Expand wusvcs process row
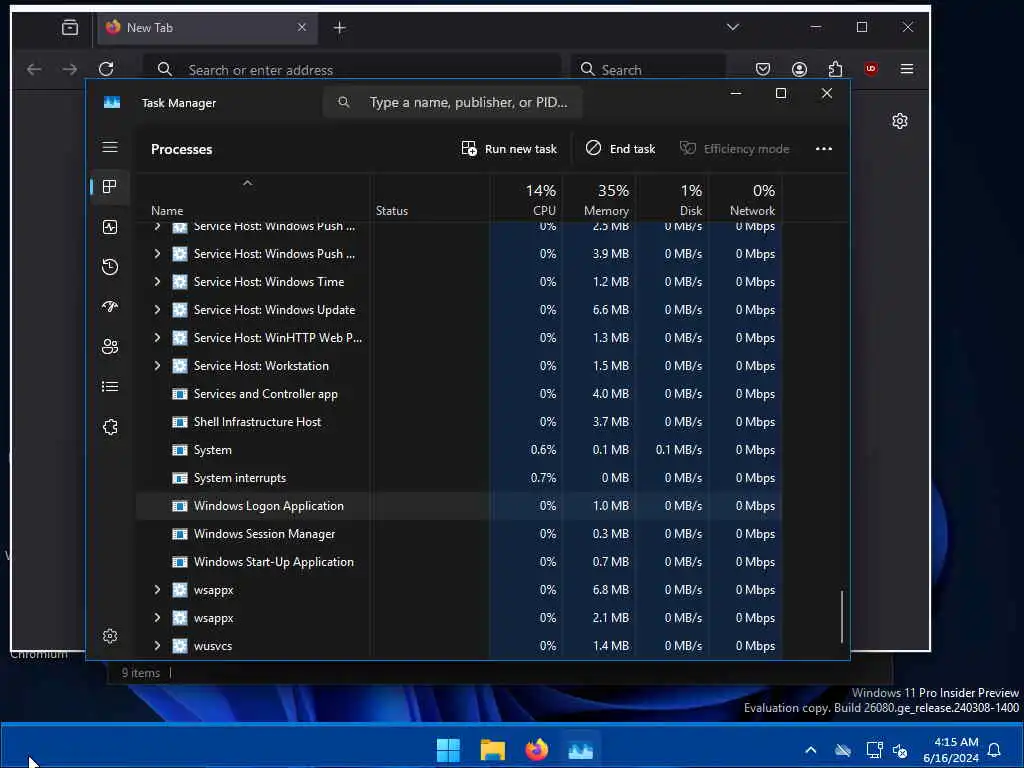Screen dimensions: 1024x768 pyautogui.click(x=157, y=646)
